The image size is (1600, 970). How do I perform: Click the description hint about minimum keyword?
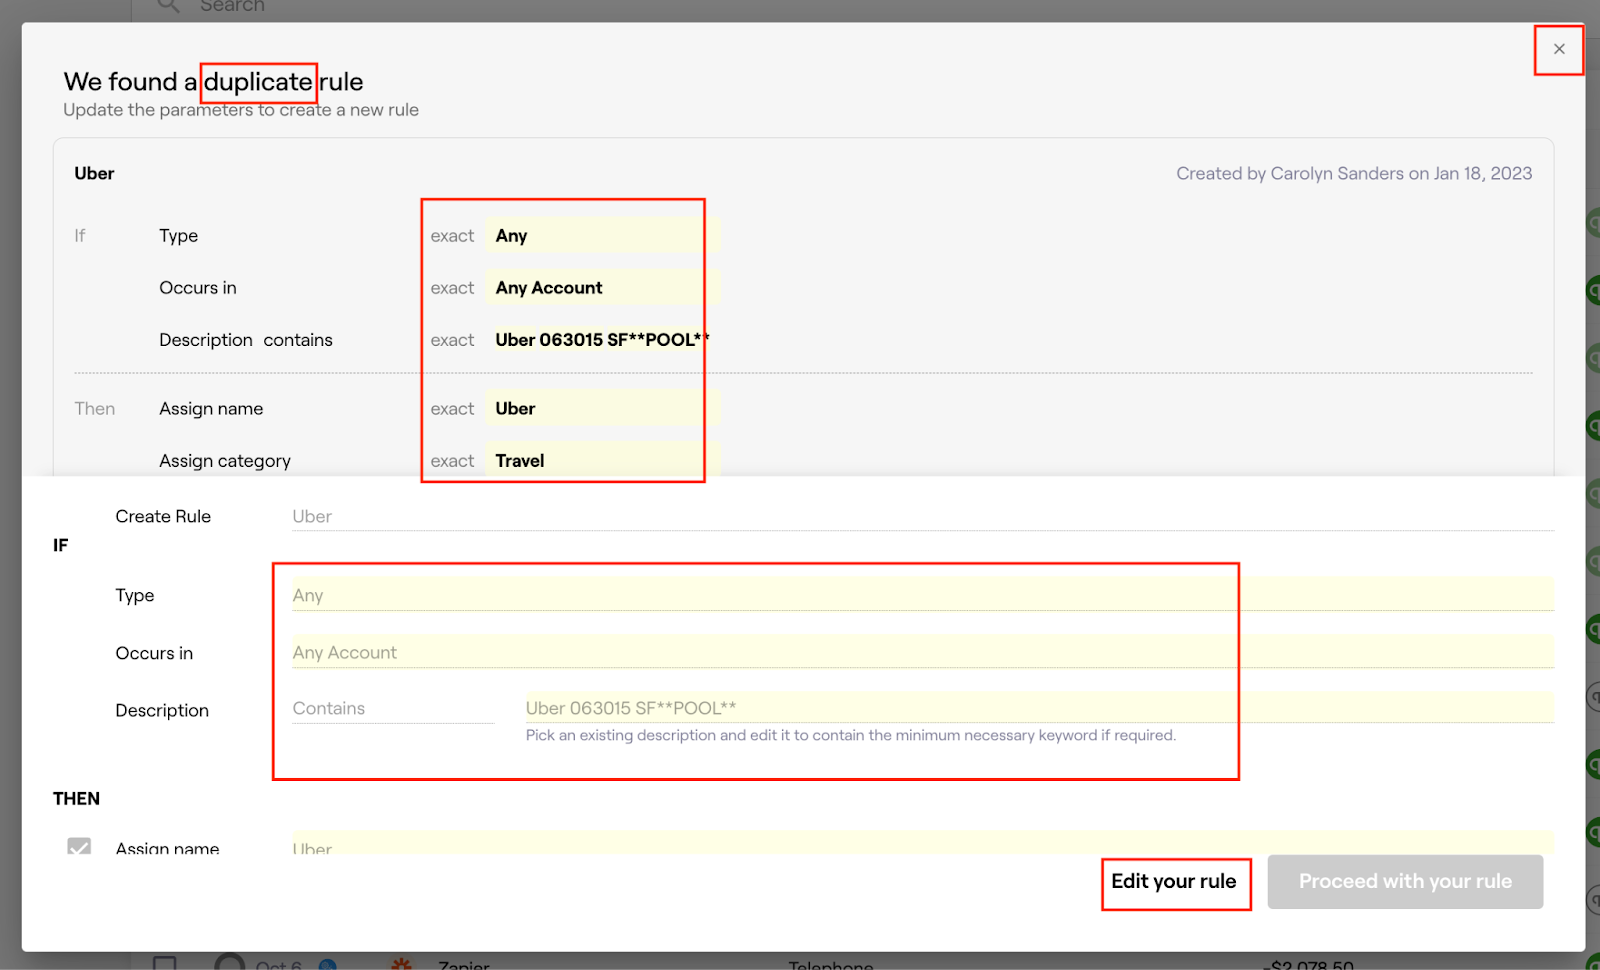tap(851, 735)
